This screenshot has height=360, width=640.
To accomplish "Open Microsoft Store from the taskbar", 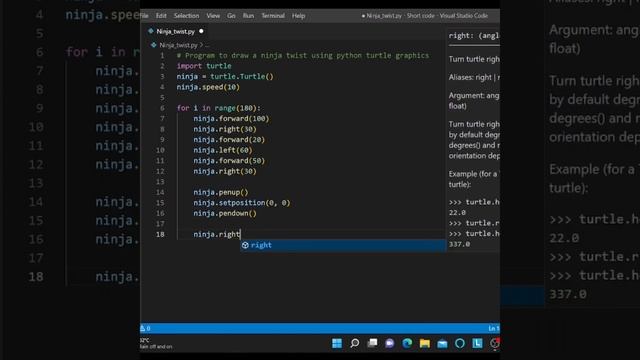I will (442, 343).
